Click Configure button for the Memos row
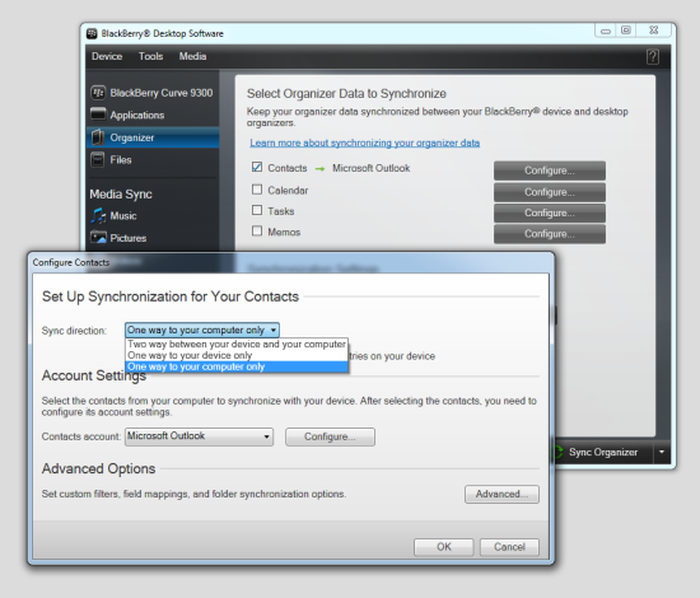This screenshot has height=598, width=700. tap(550, 234)
